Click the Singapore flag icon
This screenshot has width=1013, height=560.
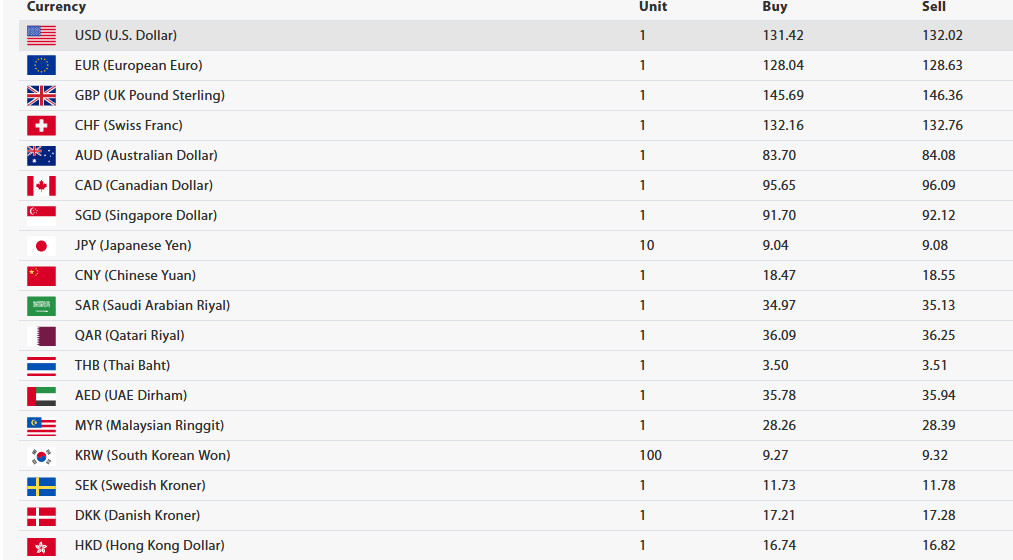[x=41, y=216]
